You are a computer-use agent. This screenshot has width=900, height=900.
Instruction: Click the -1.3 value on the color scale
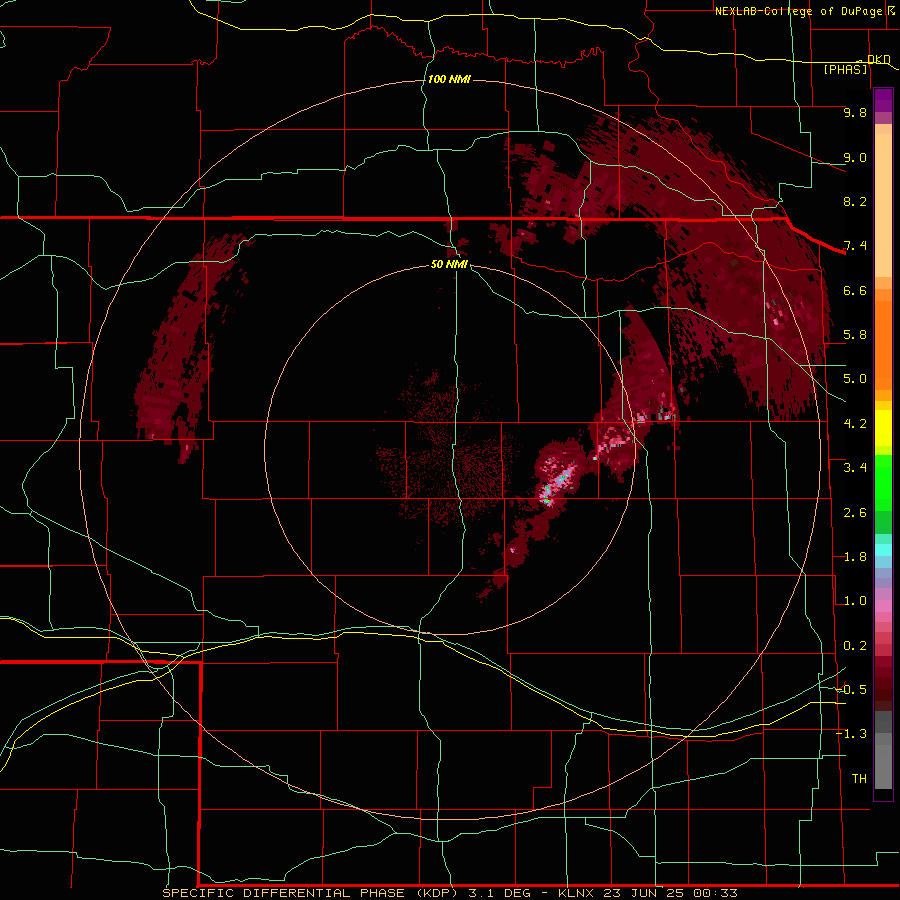pos(852,734)
